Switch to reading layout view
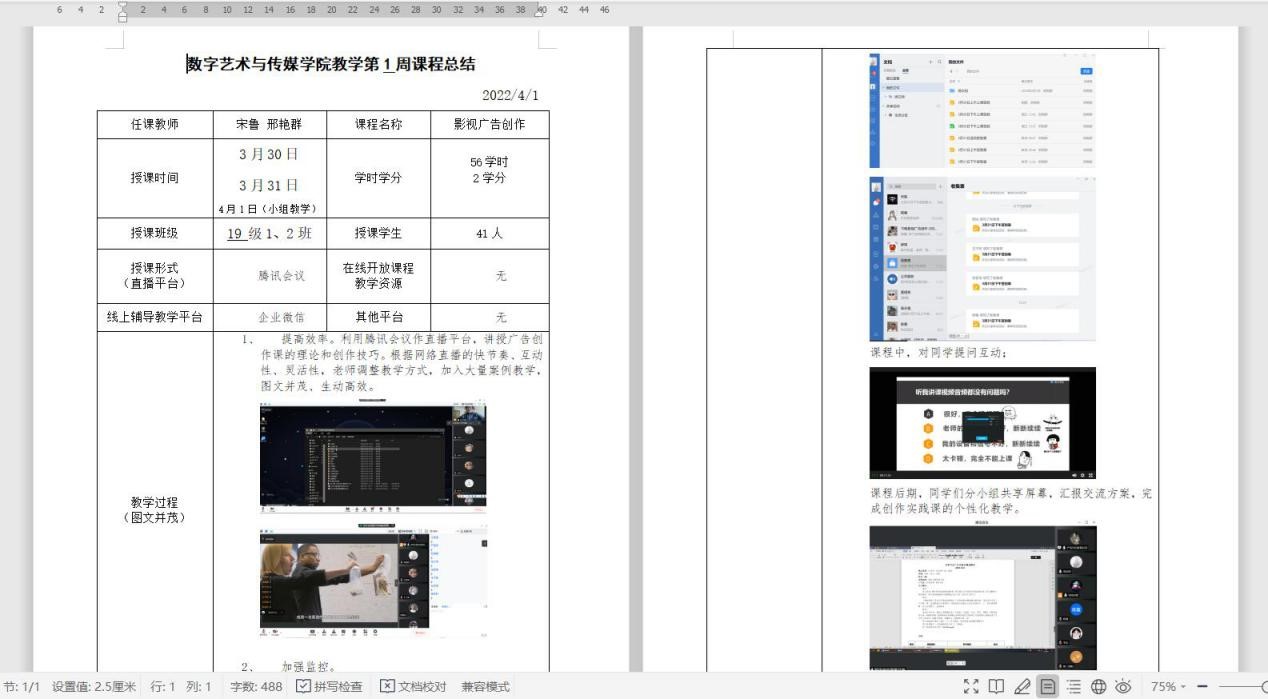 tap(996, 686)
